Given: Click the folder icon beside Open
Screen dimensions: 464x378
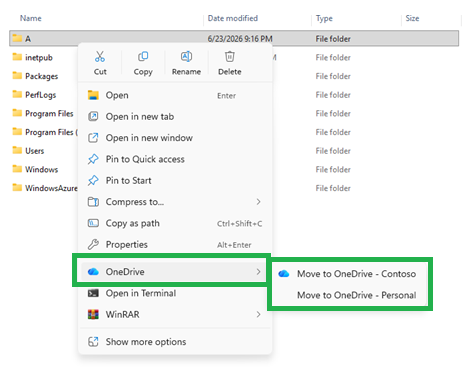Looking at the screenshot, I should tap(93, 95).
